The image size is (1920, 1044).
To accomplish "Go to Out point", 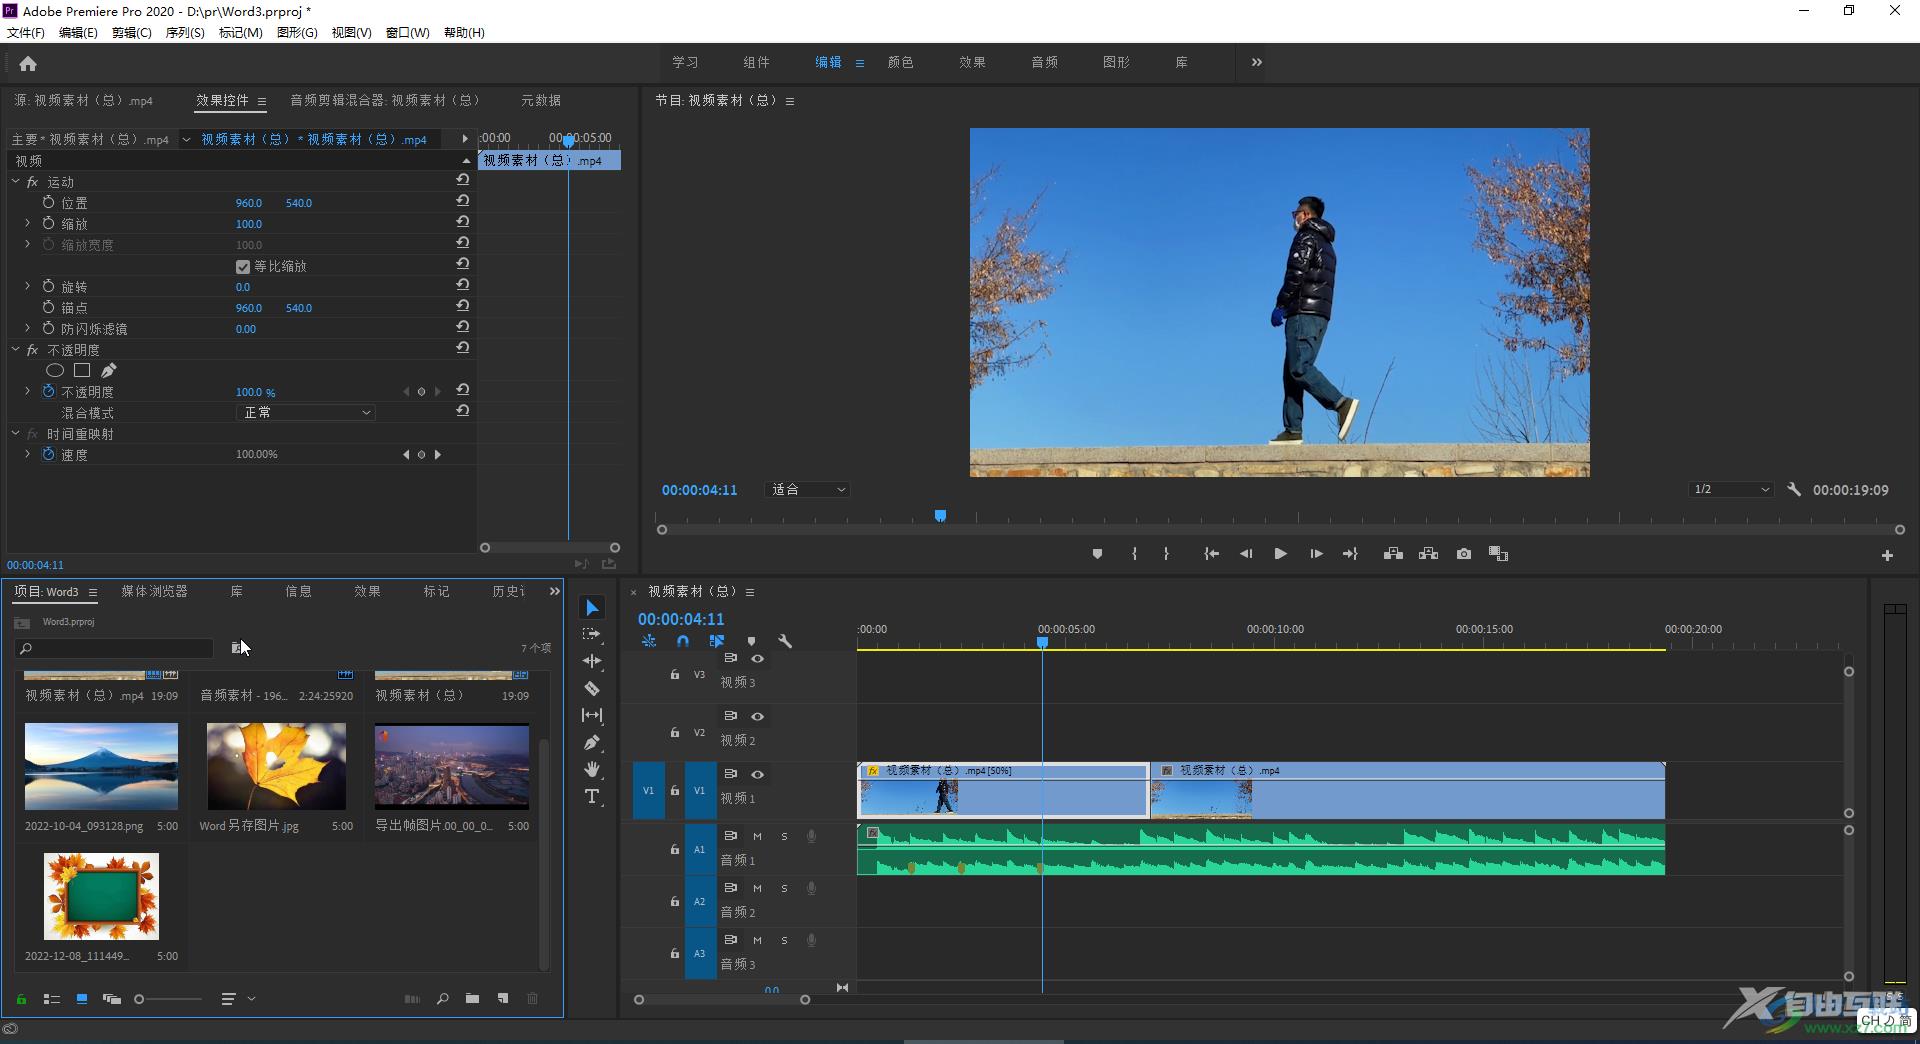I will click(1350, 554).
